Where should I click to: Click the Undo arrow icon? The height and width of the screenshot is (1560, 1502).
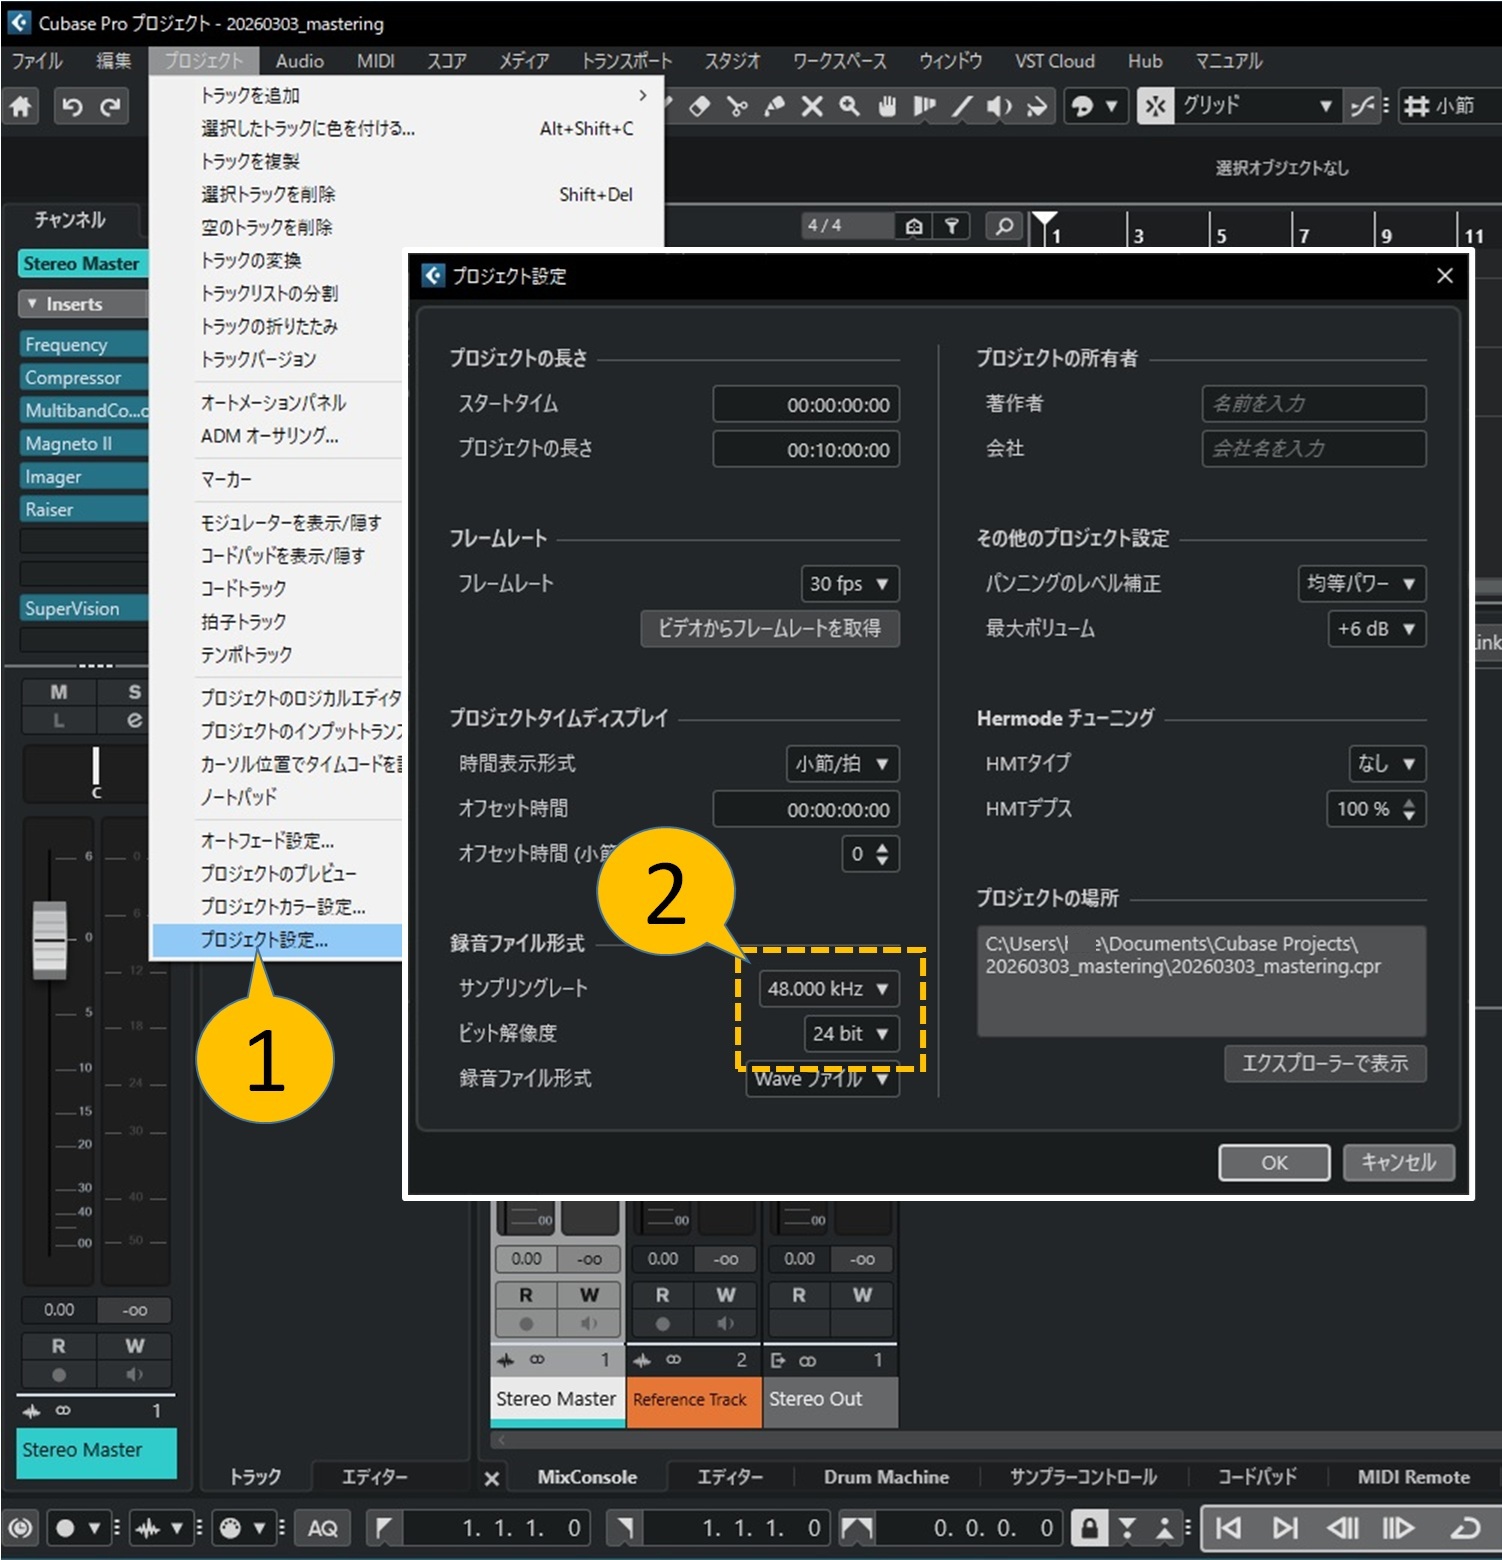(x=71, y=106)
